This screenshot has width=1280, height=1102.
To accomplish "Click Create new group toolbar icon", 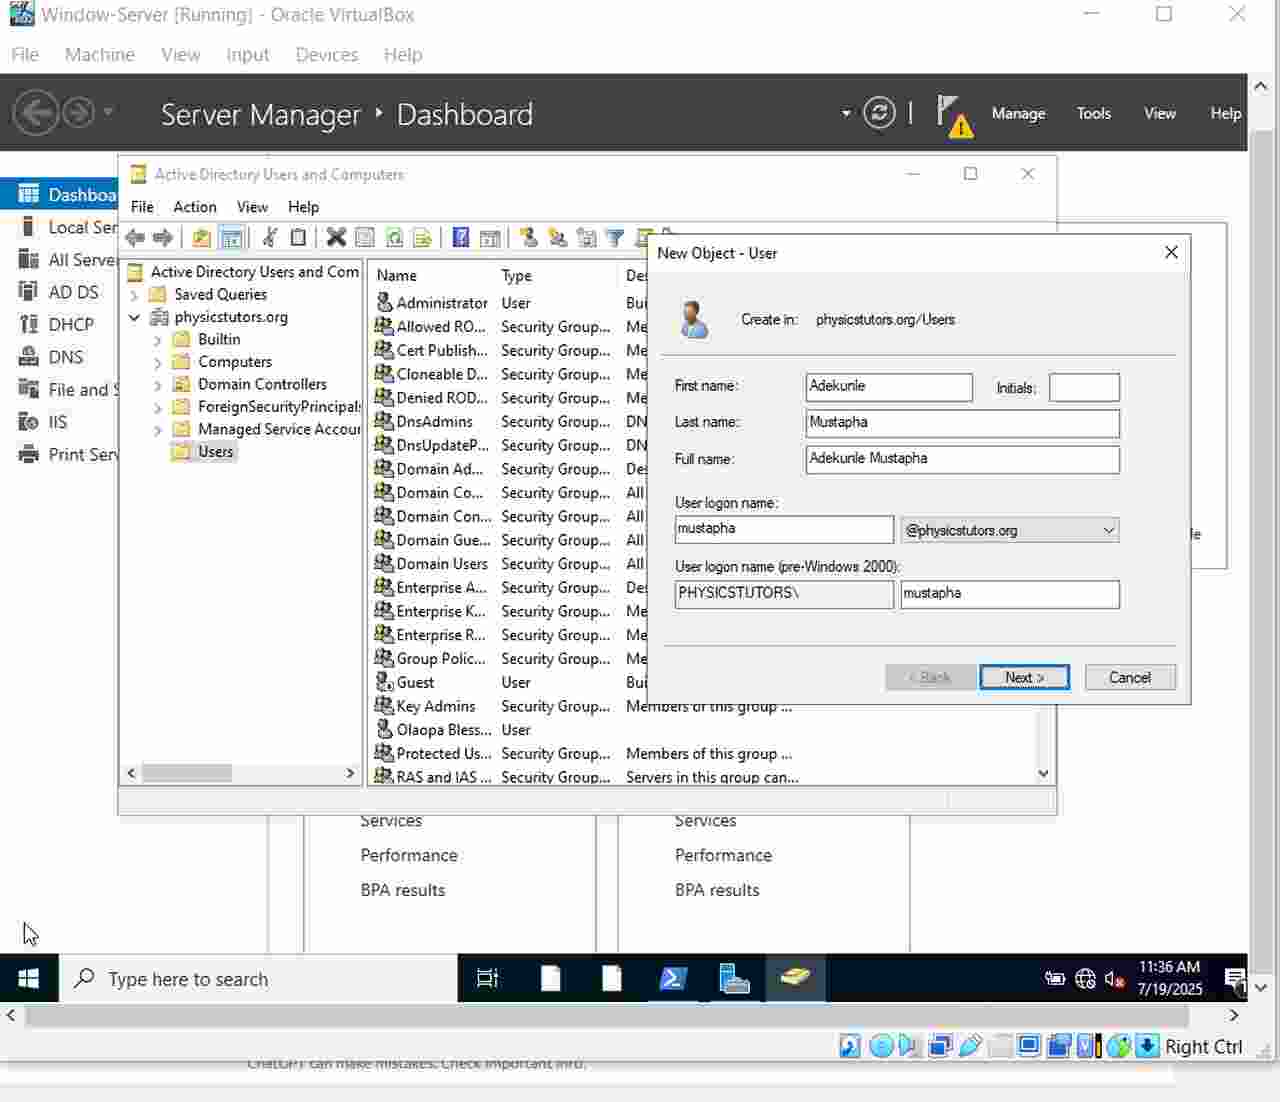I will [557, 237].
